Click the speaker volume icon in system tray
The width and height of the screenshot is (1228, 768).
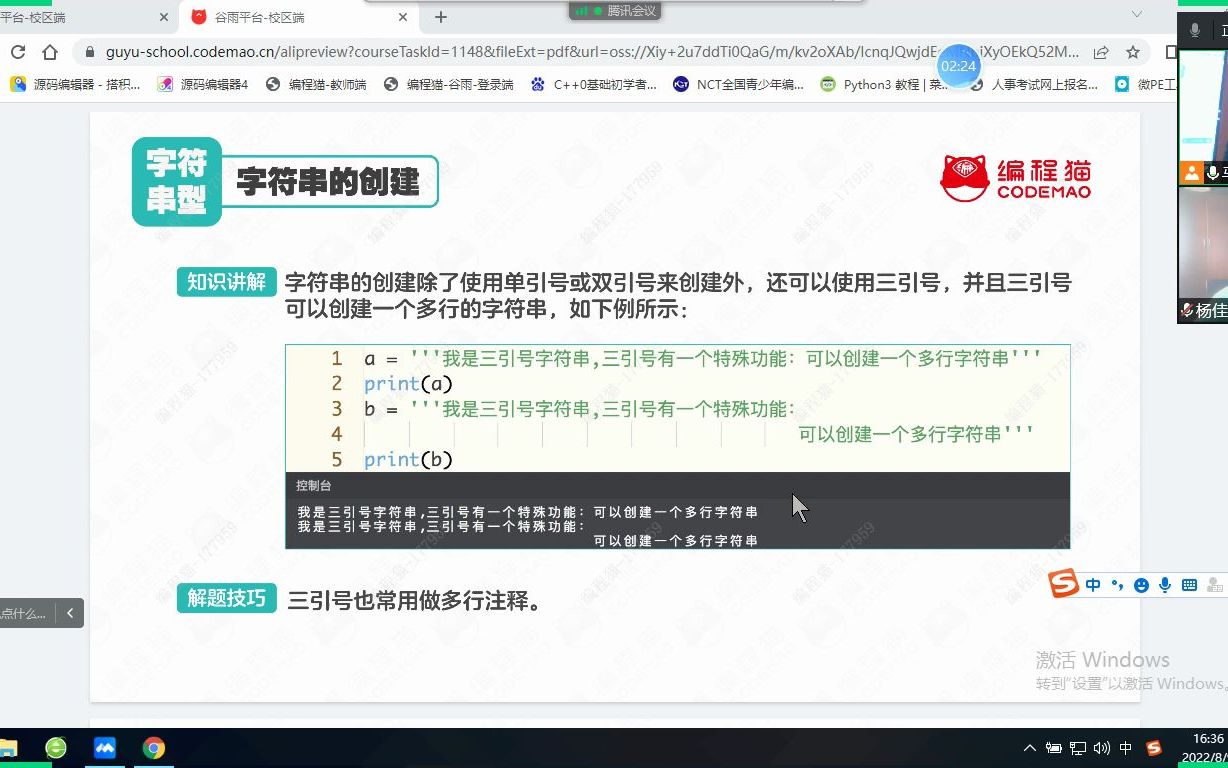coord(1102,748)
